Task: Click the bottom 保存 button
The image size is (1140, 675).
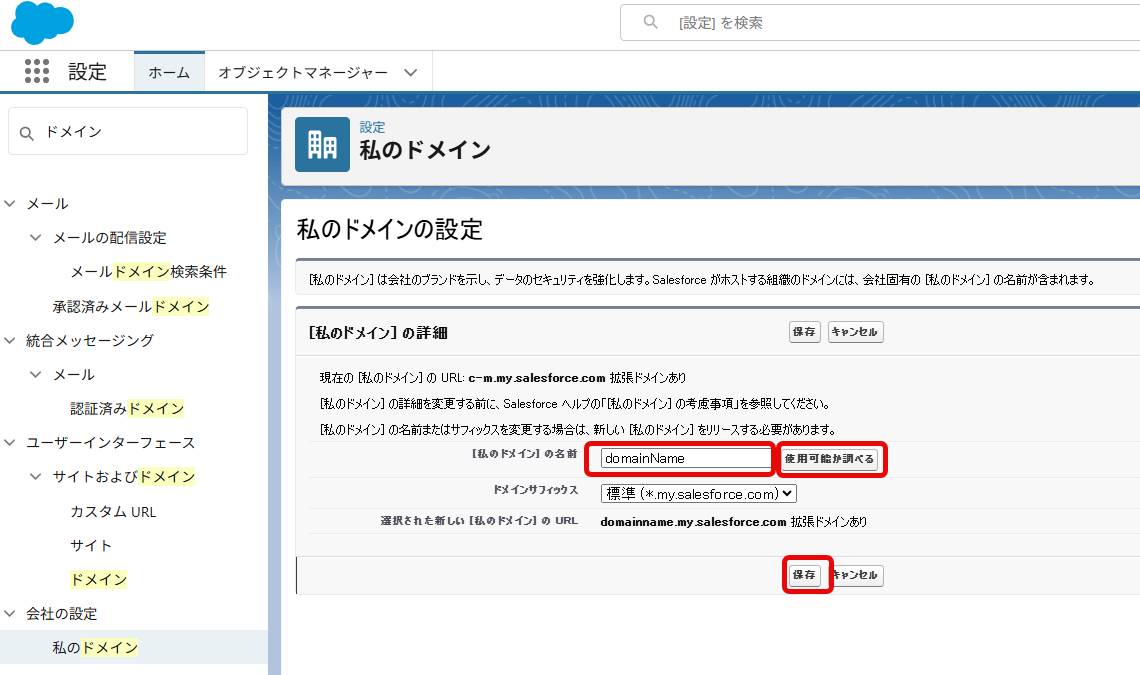Action: (805, 575)
